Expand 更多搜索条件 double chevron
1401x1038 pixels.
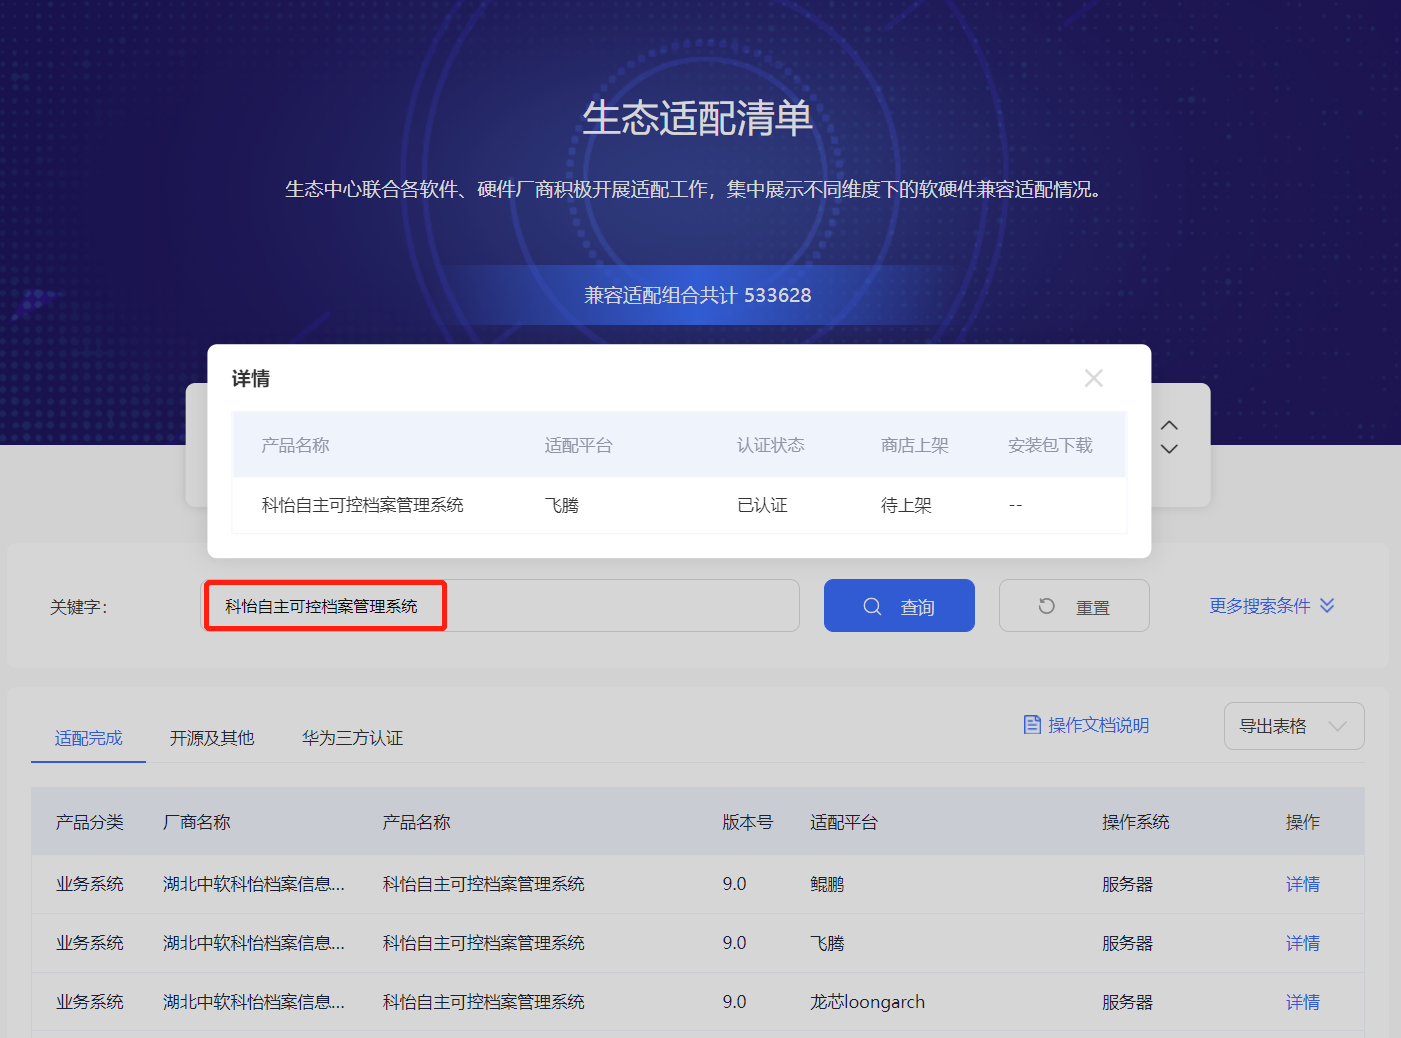[1327, 605]
